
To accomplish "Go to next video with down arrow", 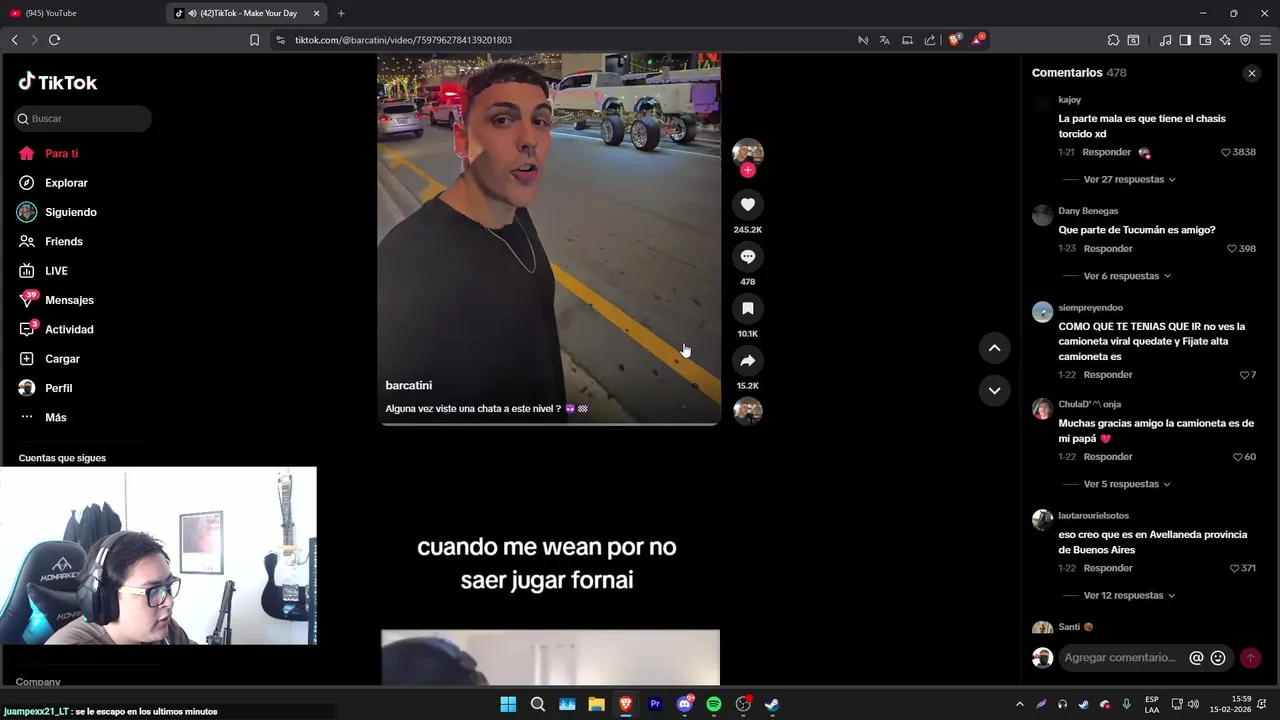I will (994, 391).
